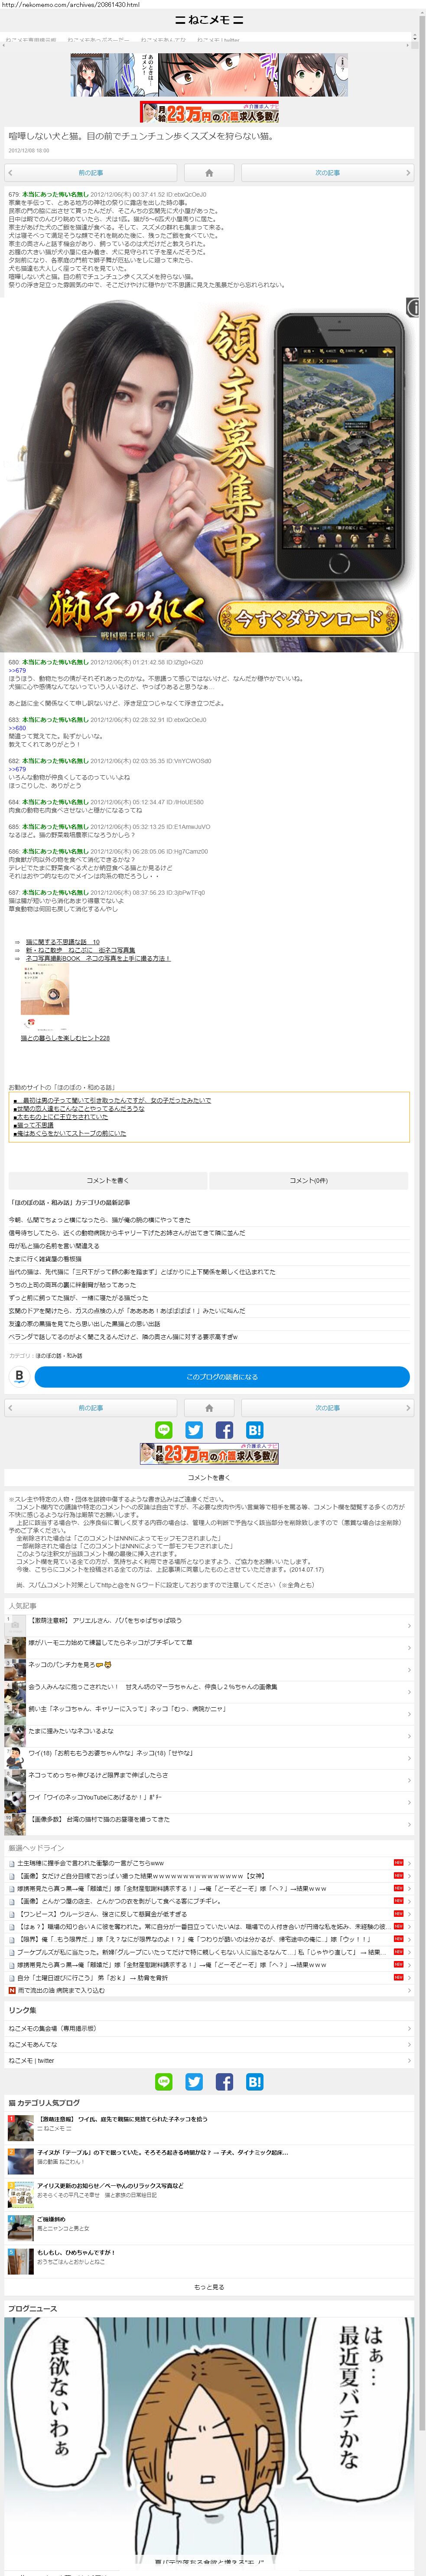The height and width of the screenshot is (2576, 426).
Task: Click LINE share icon below リンク集 section
Action: [x=164, y=2081]
